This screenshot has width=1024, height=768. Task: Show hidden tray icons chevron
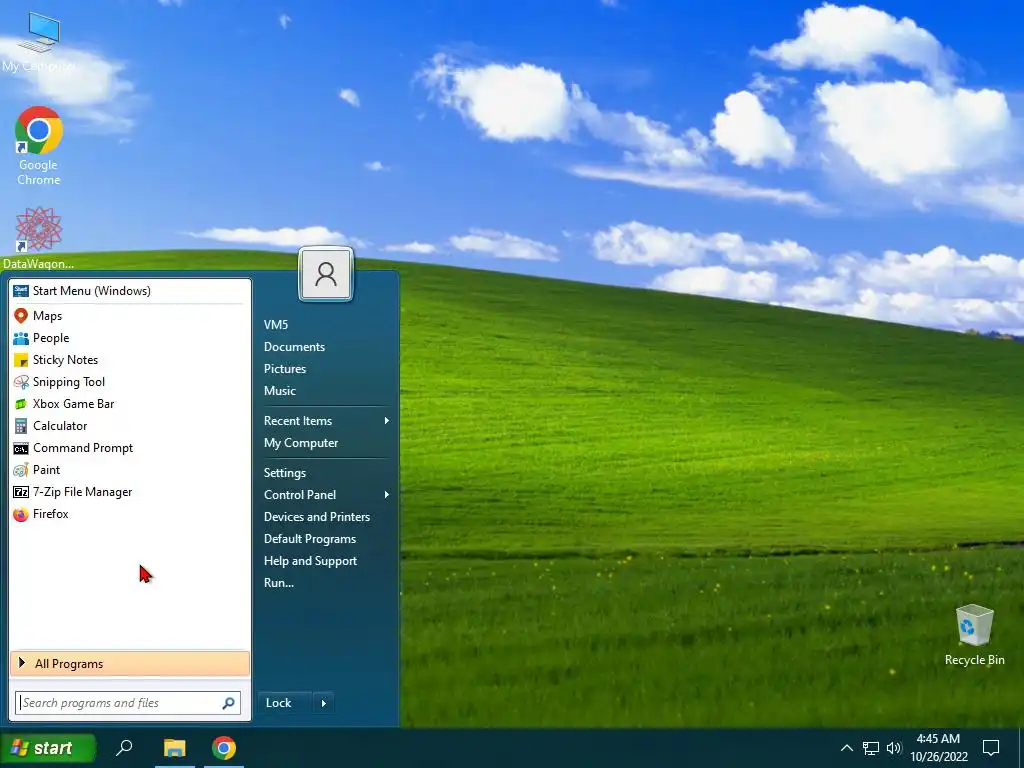click(x=846, y=748)
